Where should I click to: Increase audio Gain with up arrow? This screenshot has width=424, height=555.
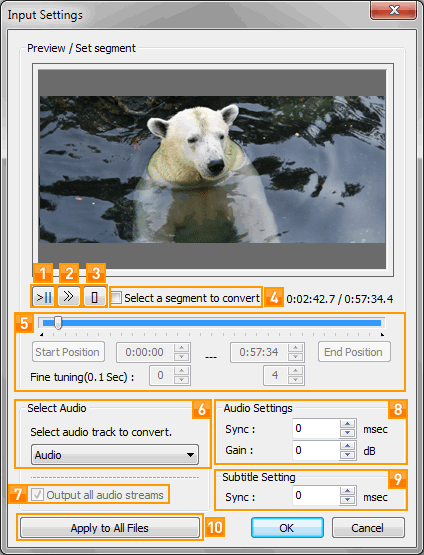[348, 446]
